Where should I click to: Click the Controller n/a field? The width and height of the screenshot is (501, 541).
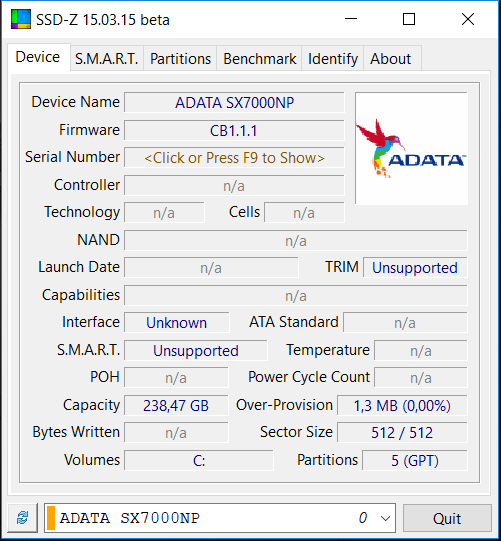[x=234, y=186]
